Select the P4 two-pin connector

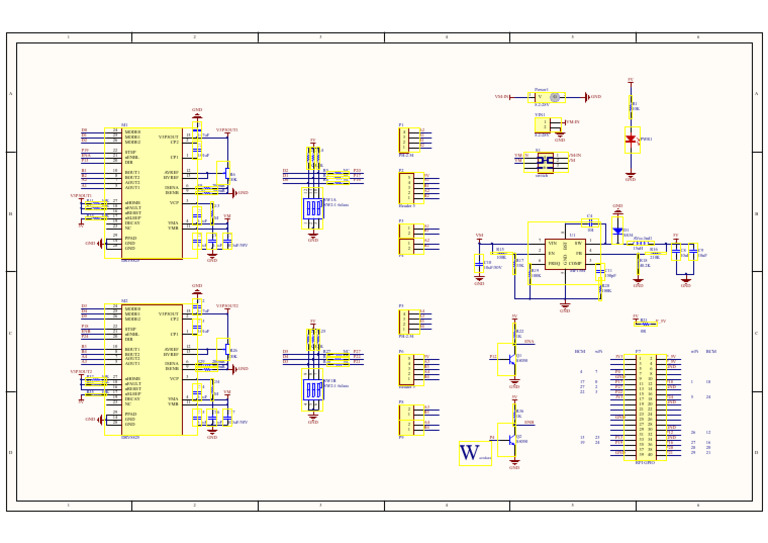[x=411, y=246]
